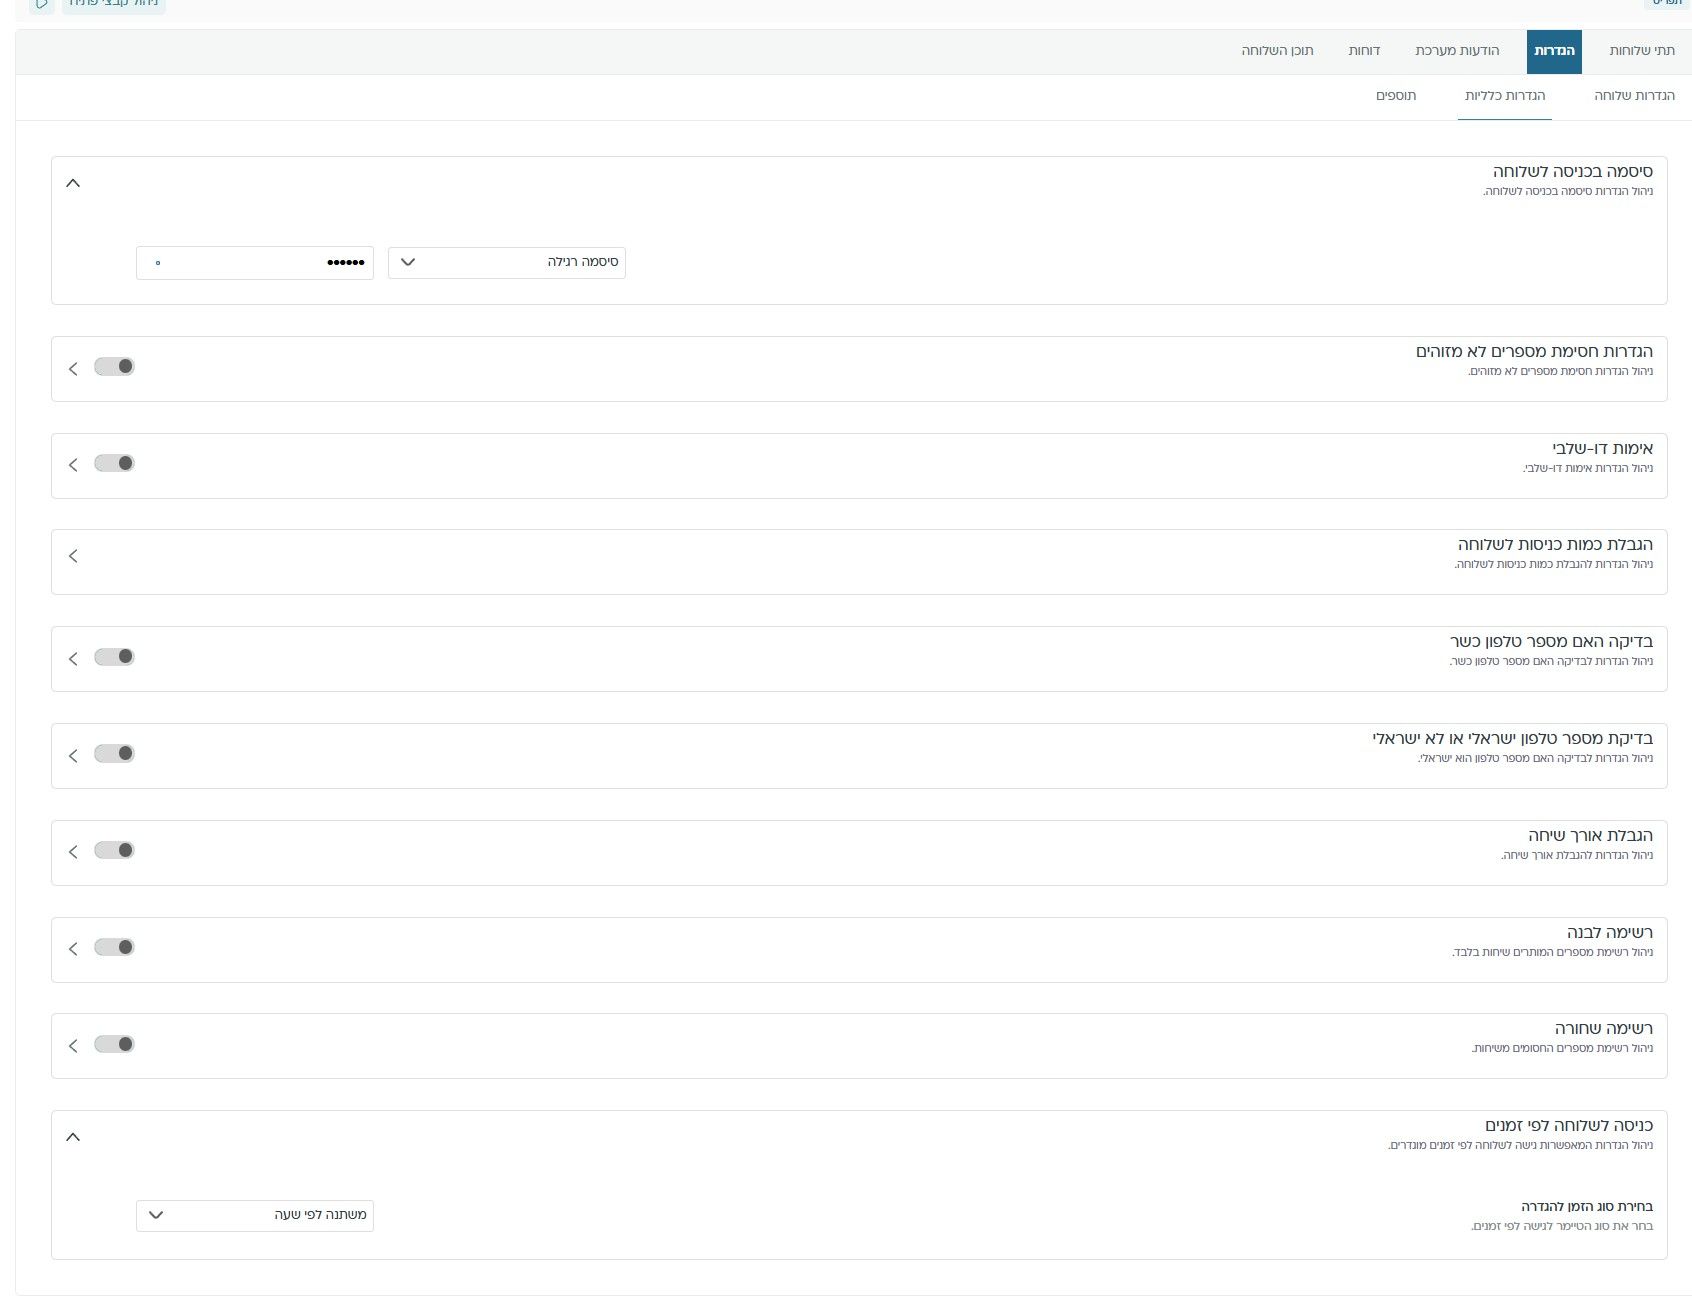Go to the הגדרות שלוחה sub-tab
The width and height of the screenshot is (1692, 1298).
(1634, 96)
